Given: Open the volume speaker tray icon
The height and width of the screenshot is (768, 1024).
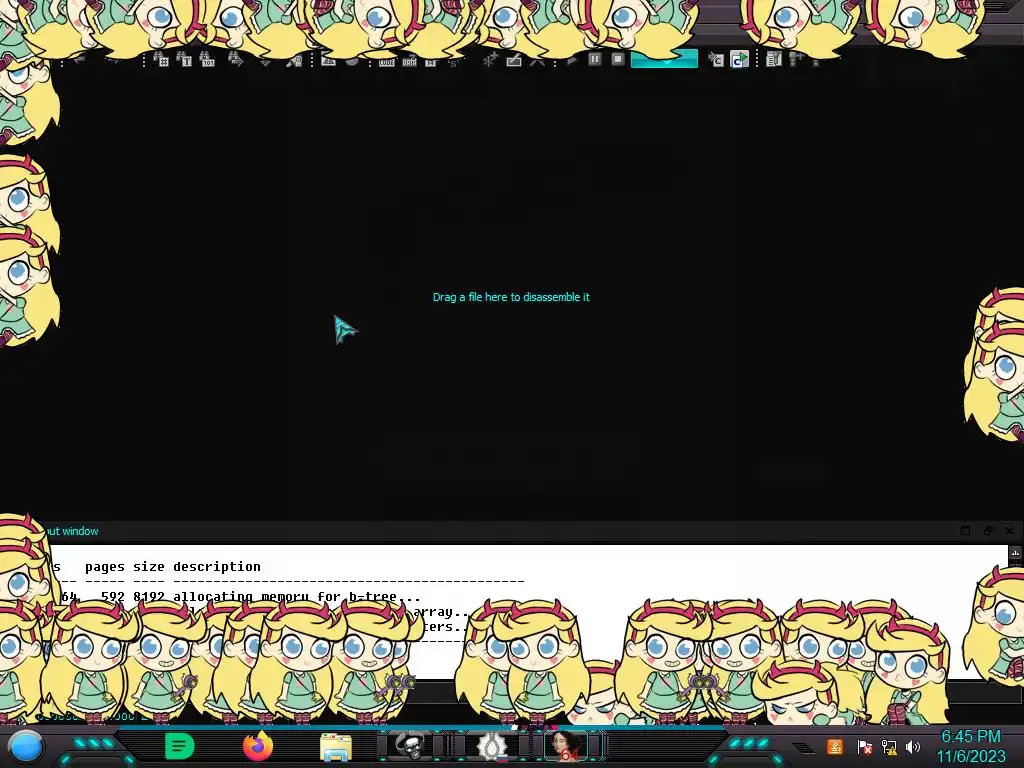Looking at the screenshot, I should 913,747.
